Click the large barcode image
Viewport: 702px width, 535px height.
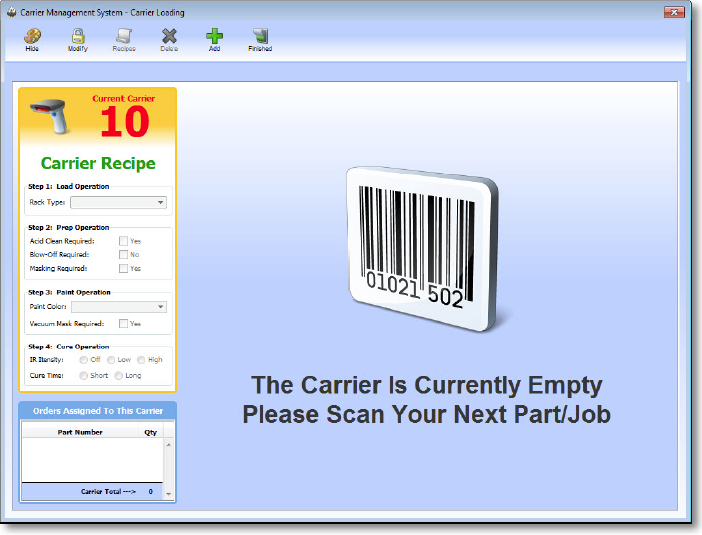[424, 248]
